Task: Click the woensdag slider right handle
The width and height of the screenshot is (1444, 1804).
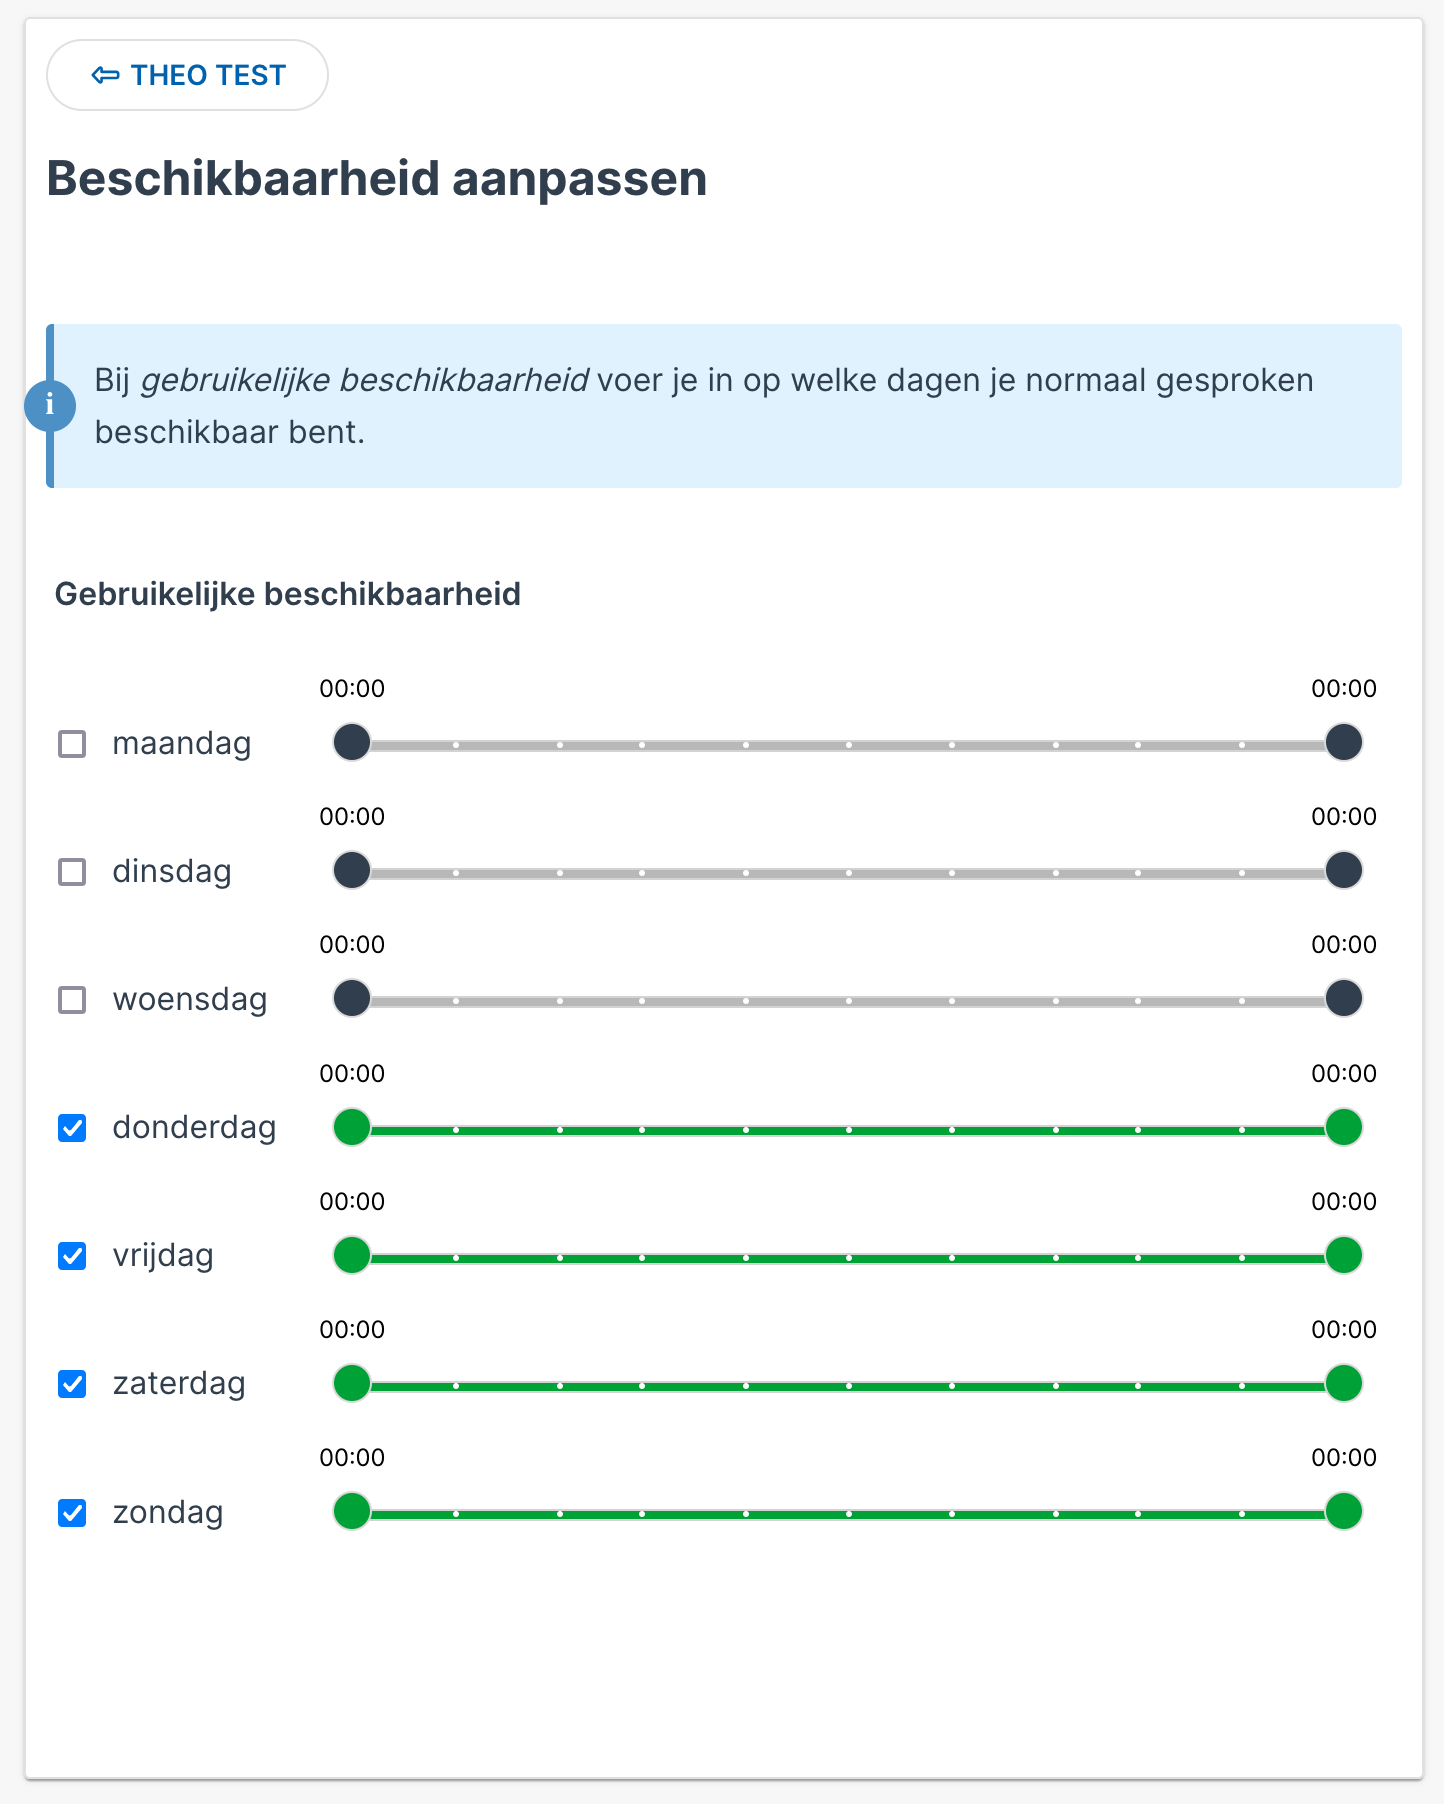Action: [x=1344, y=999]
